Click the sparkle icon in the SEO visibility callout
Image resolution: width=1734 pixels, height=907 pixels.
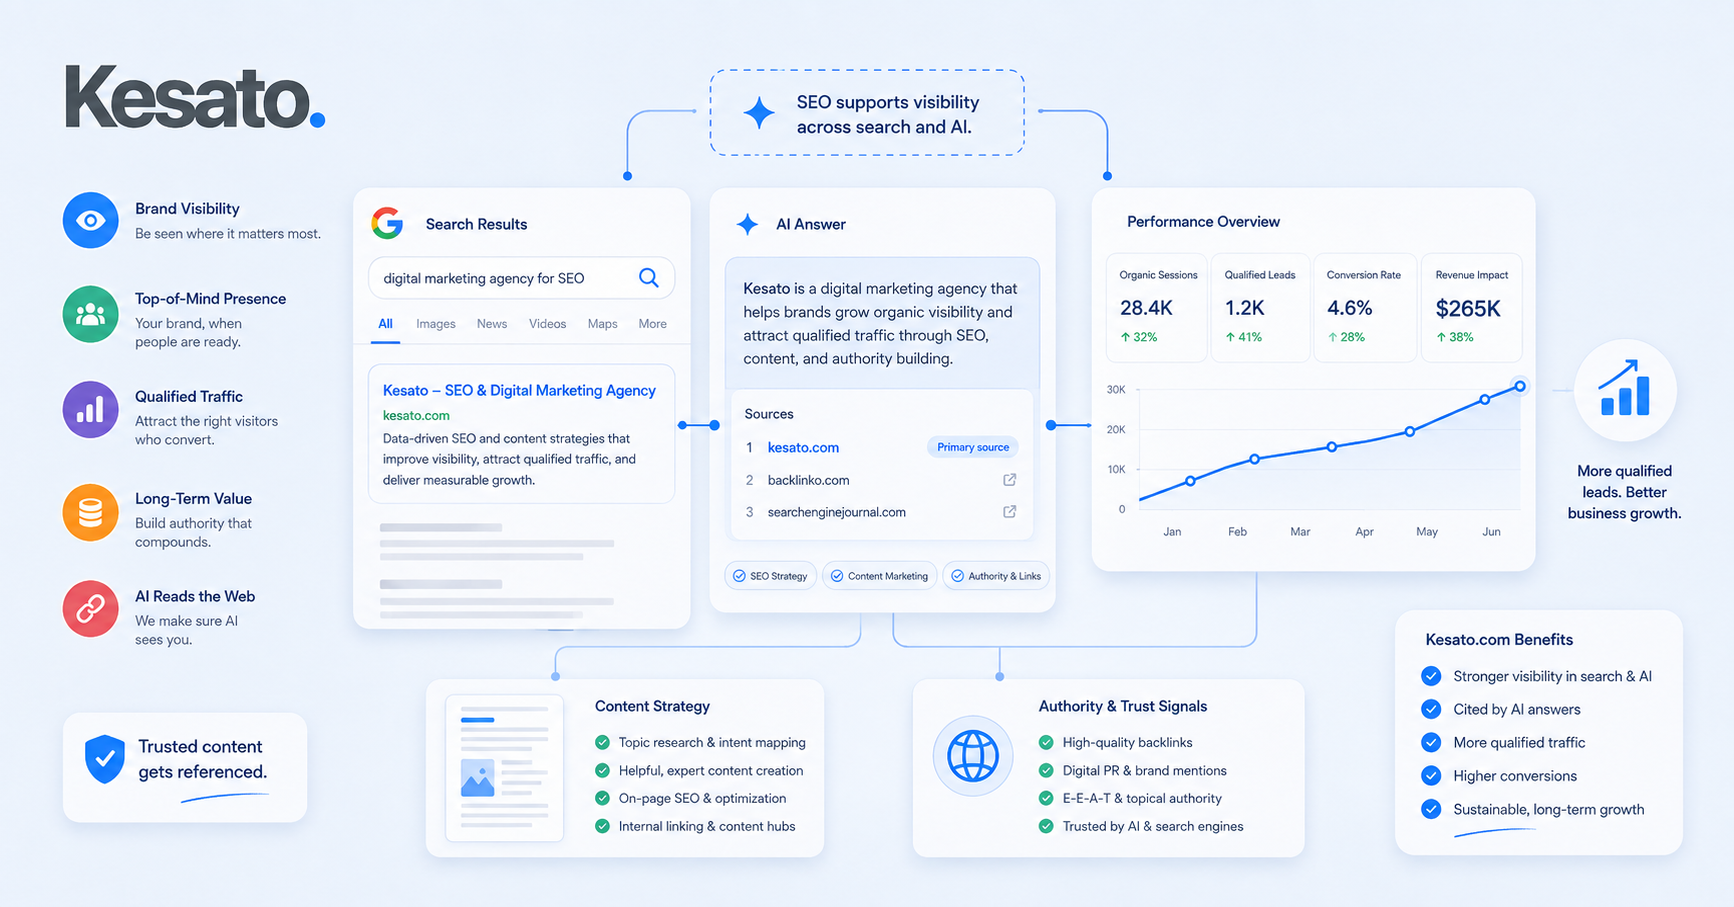point(759,113)
